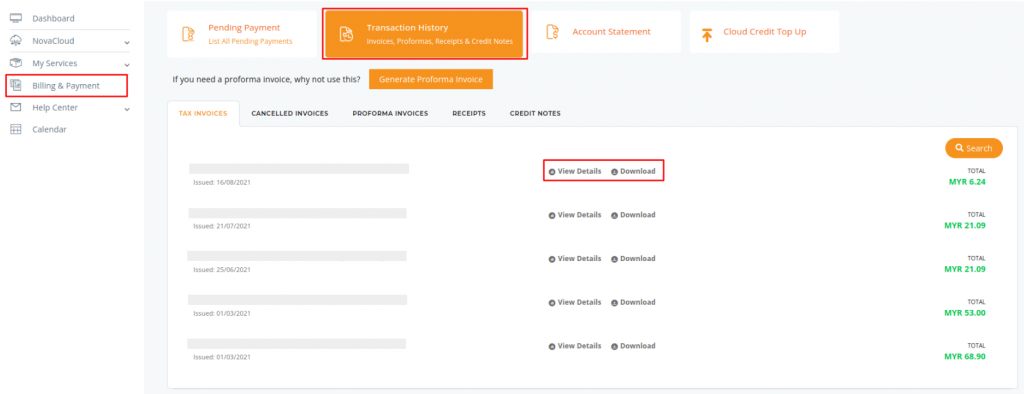
Task: View Details of the MYR 68.90 invoice
Action: 575,346
